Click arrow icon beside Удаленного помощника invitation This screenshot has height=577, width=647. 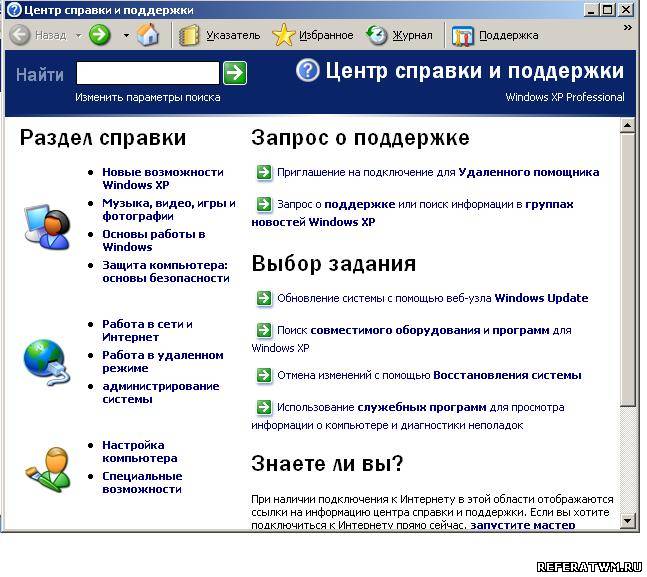264,172
